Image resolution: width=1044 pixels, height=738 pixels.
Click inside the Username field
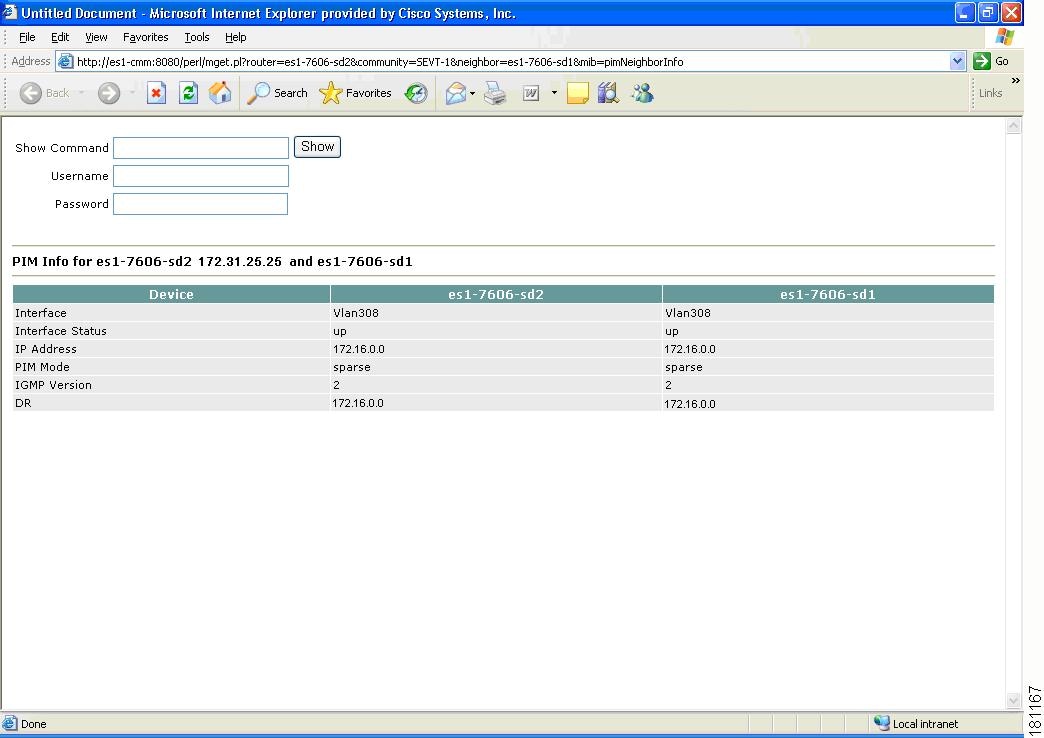click(x=200, y=176)
